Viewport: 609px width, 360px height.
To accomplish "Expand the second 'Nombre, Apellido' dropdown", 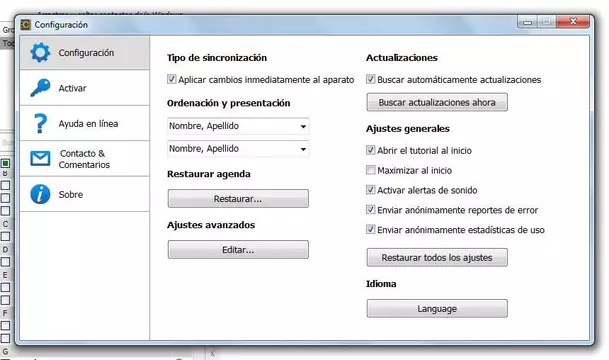I will [x=238, y=149].
